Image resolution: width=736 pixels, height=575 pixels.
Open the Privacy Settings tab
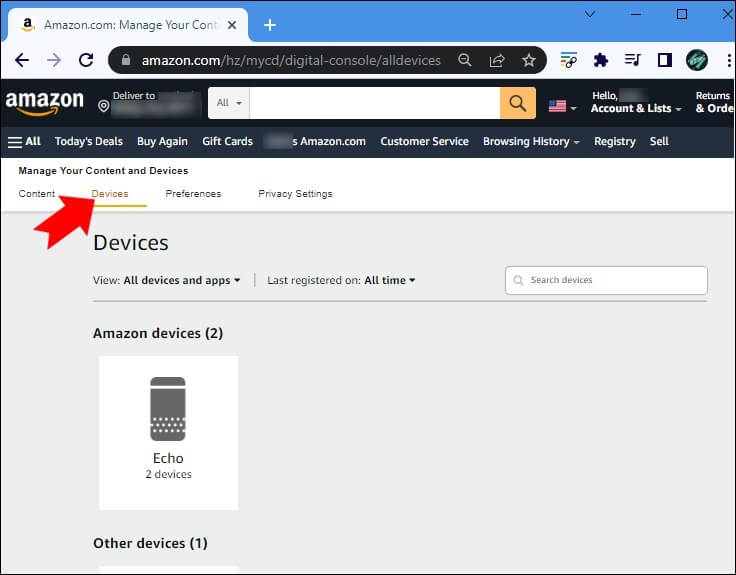[295, 194]
